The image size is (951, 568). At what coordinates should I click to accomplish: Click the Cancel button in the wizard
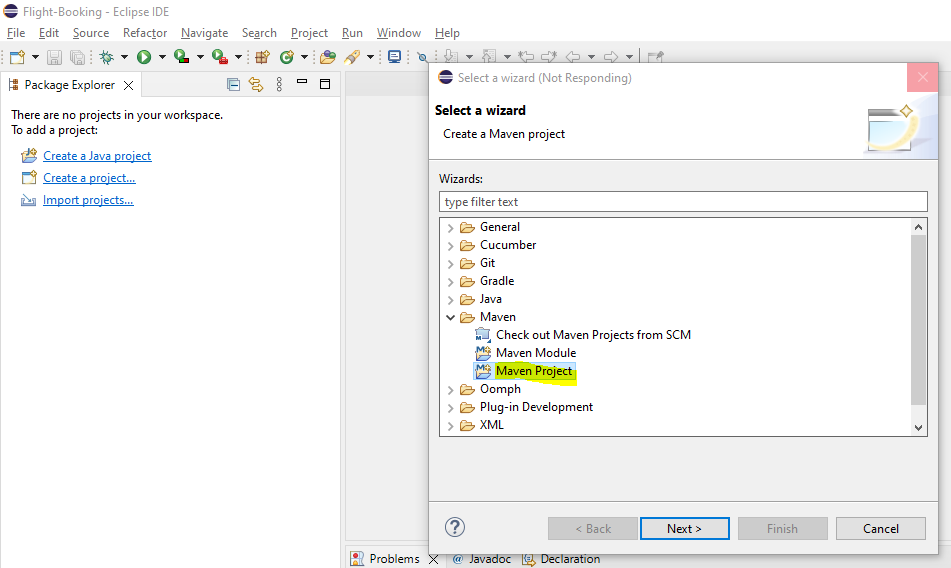pos(881,529)
